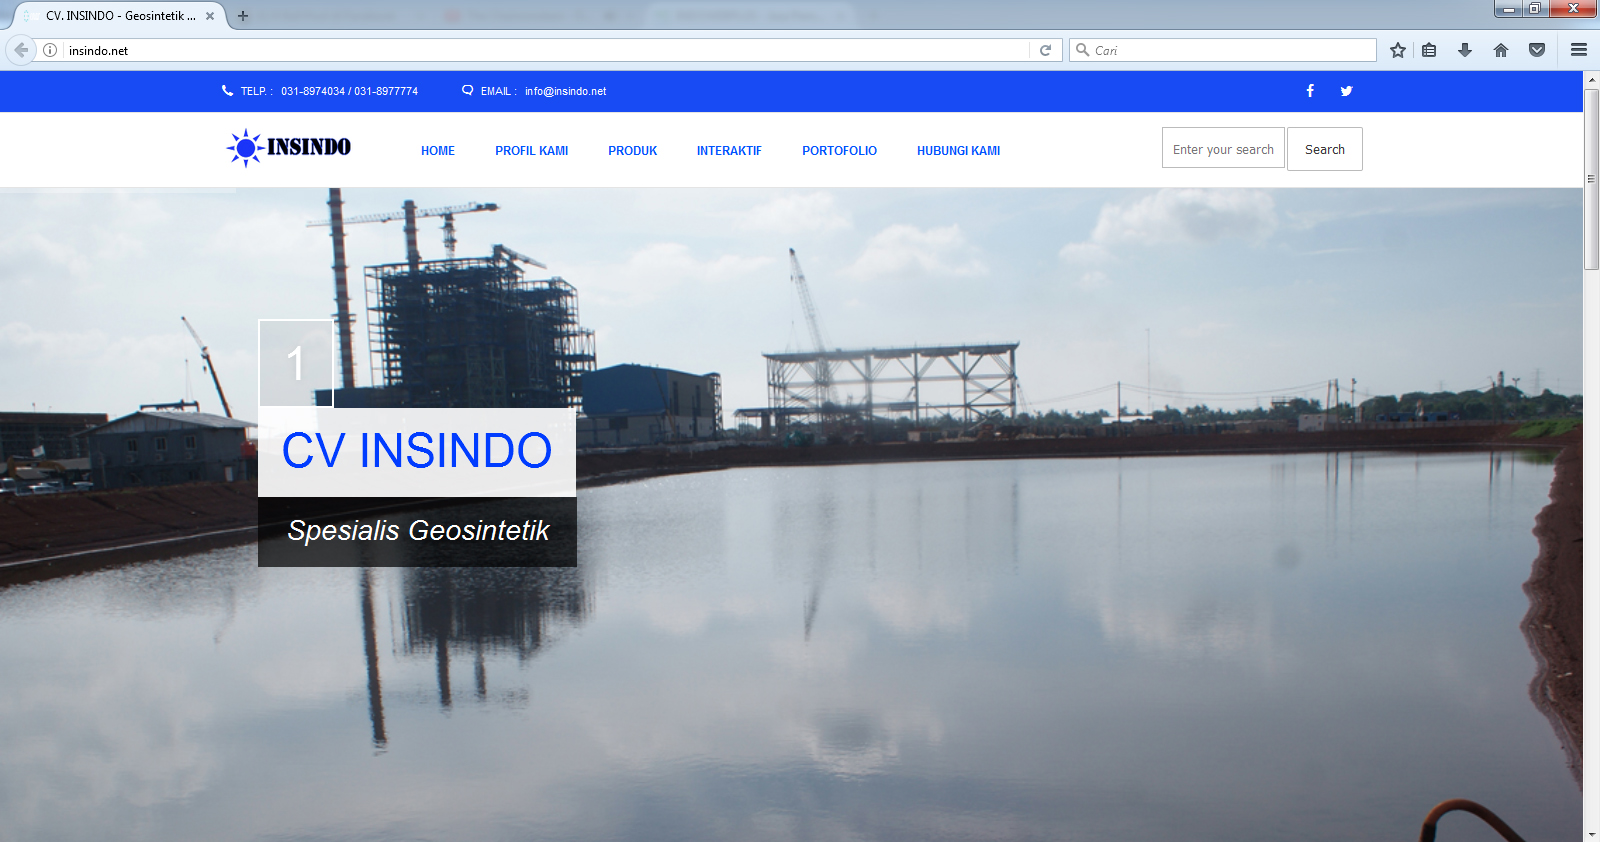The height and width of the screenshot is (842, 1600).
Task: Open the Pocket icon in toolbar
Action: pos(1537,50)
